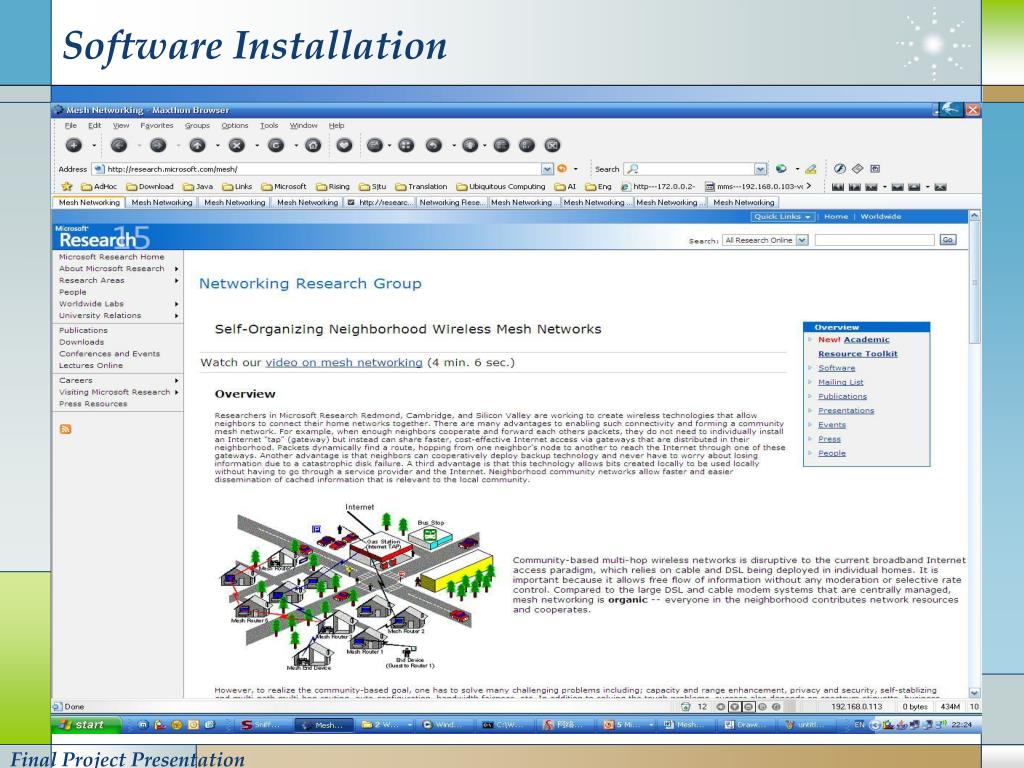The height and width of the screenshot is (768, 1024).
Task: Click the page scrollbar down arrow
Action: pyautogui.click(x=974, y=693)
